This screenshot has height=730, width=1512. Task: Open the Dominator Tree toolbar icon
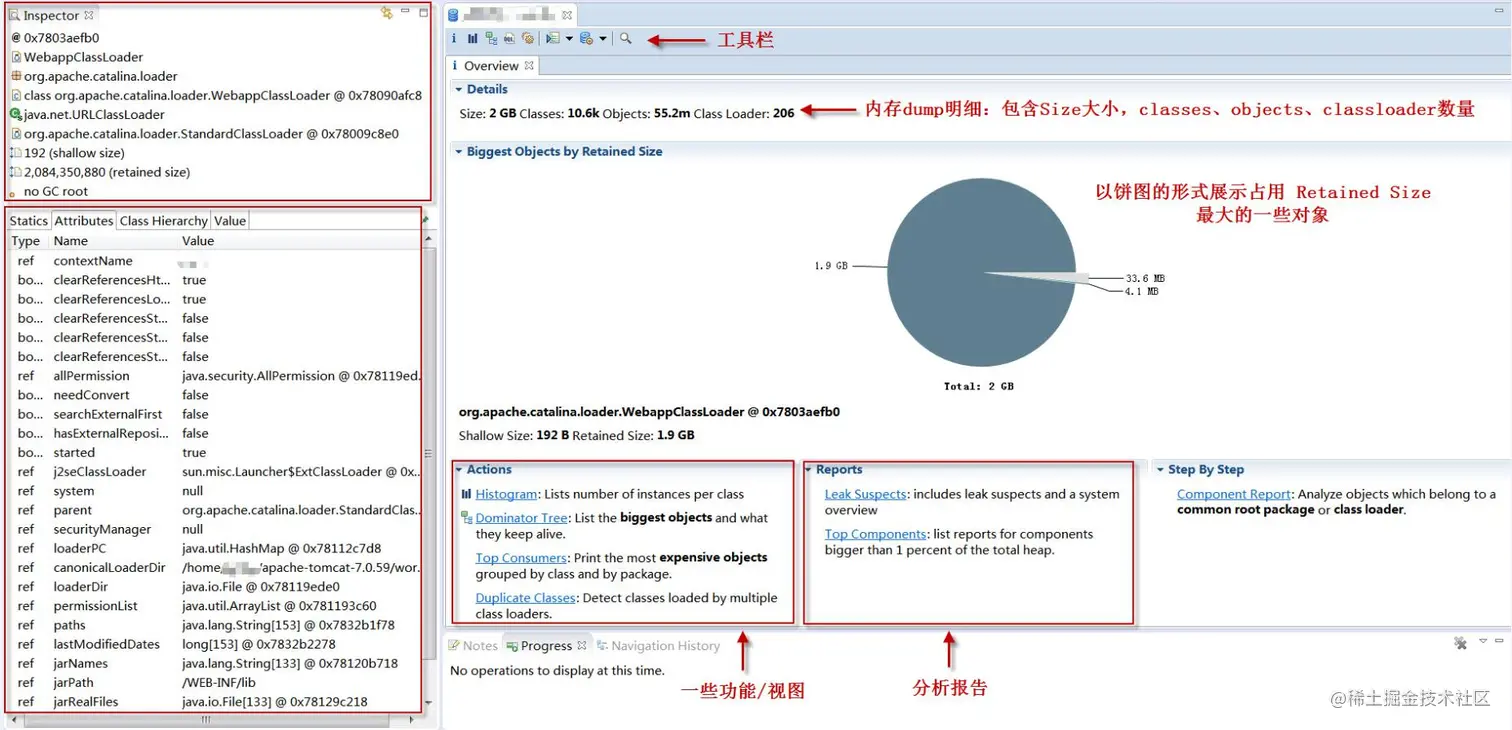pos(491,38)
